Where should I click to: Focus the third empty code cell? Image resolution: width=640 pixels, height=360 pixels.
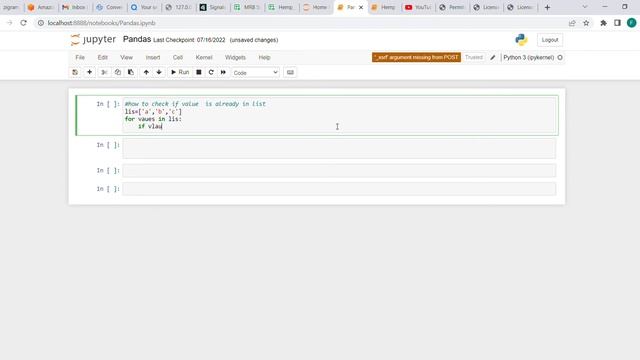[x=339, y=171]
